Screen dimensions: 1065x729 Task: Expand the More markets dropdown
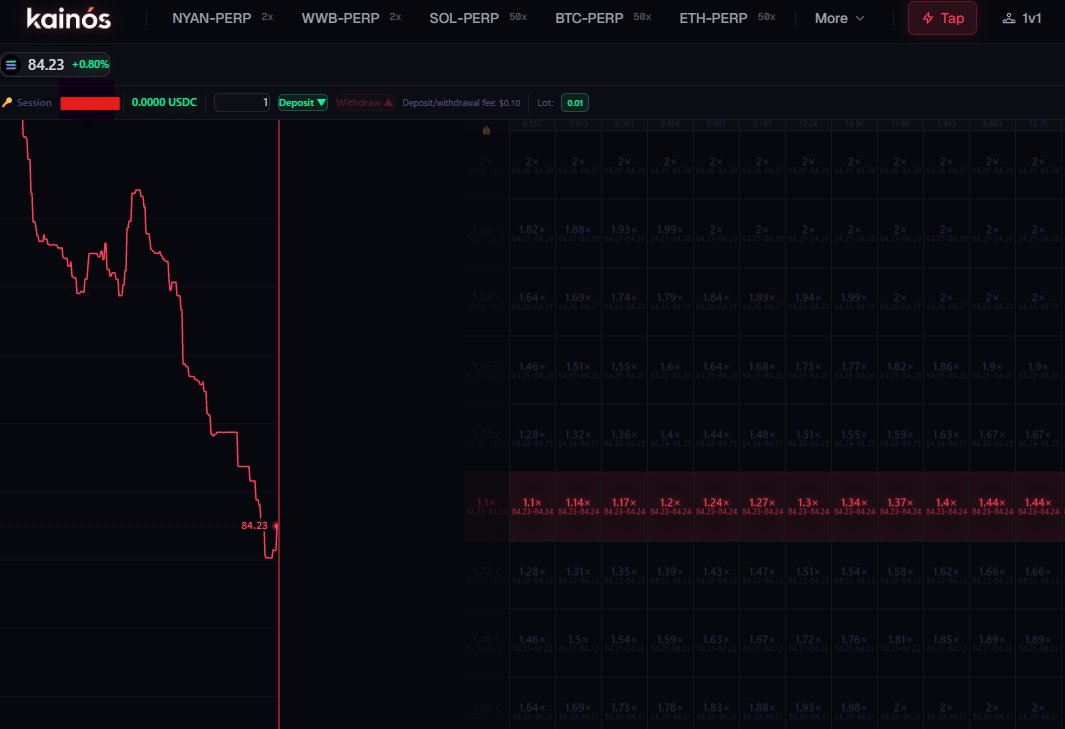pyautogui.click(x=840, y=18)
